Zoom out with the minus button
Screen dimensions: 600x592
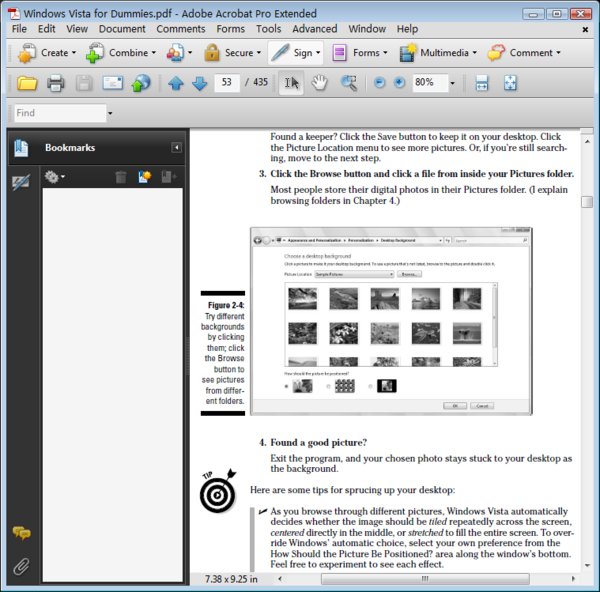click(x=379, y=82)
